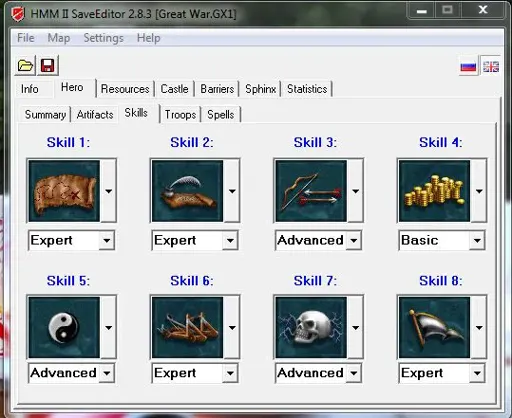Open Skill 2 level dropdown showing Expert
The width and height of the screenshot is (512, 418).
pos(195,240)
